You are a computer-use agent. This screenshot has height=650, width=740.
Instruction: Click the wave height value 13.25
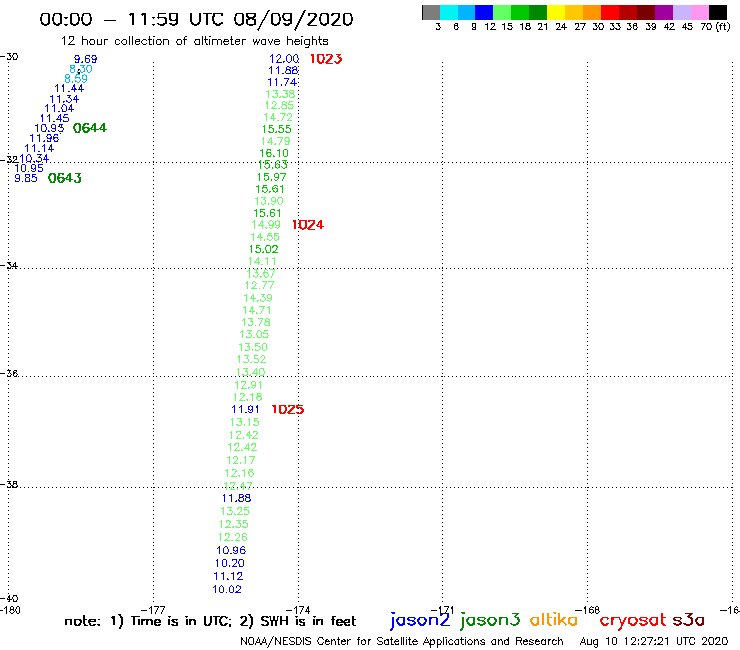(x=235, y=511)
